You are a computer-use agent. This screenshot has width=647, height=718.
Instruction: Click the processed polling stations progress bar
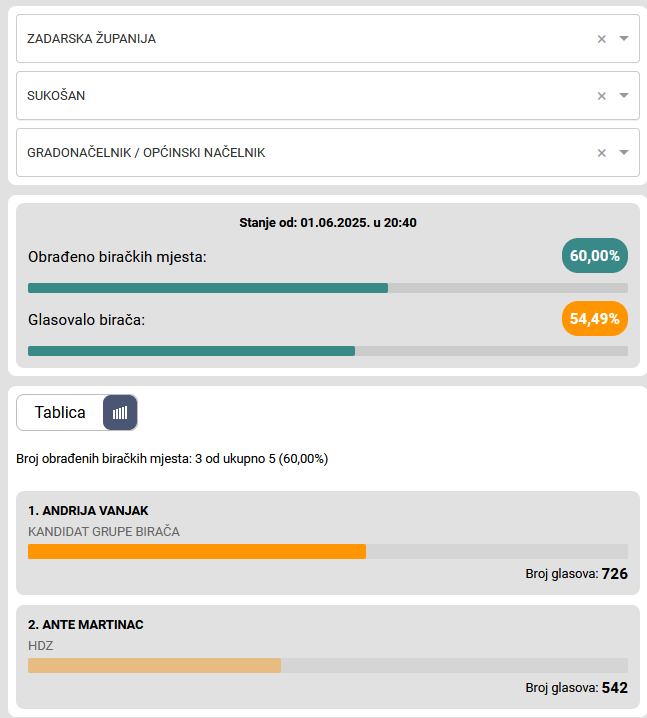pyautogui.click(x=327, y=288)
